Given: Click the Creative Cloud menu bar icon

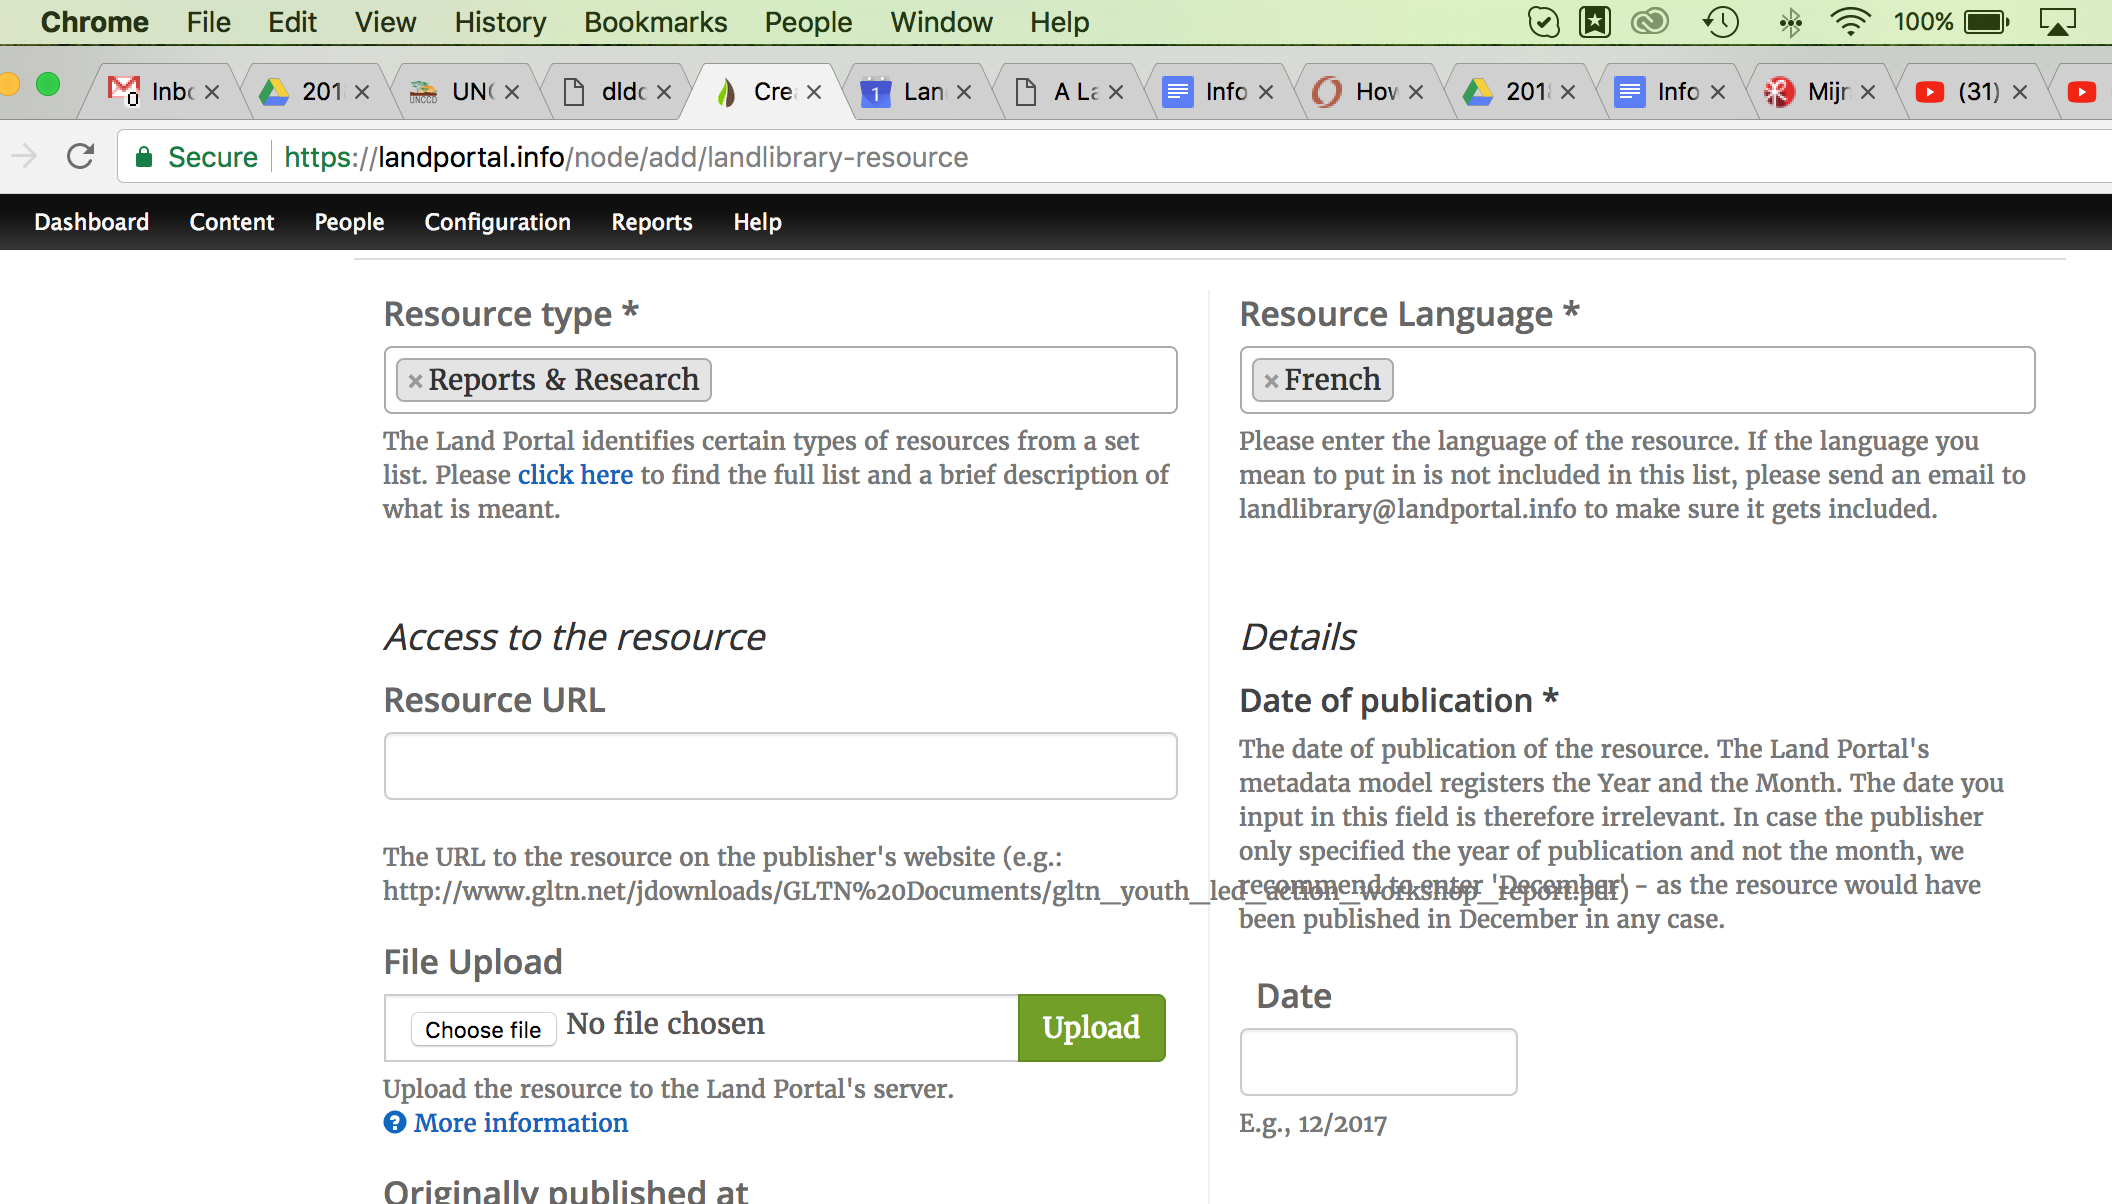Looking at the screenshot, I should [1650, 22].
